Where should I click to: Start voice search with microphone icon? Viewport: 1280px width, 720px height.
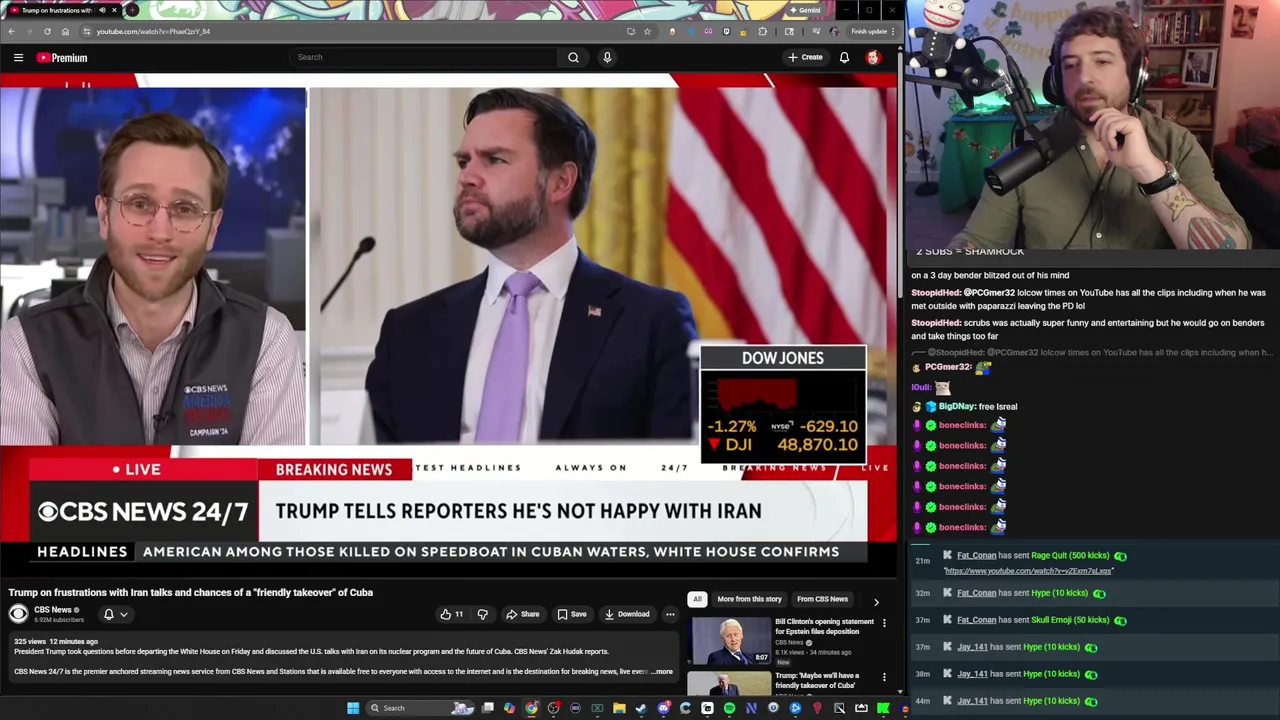pyautogui.click(x=607, y=57)
